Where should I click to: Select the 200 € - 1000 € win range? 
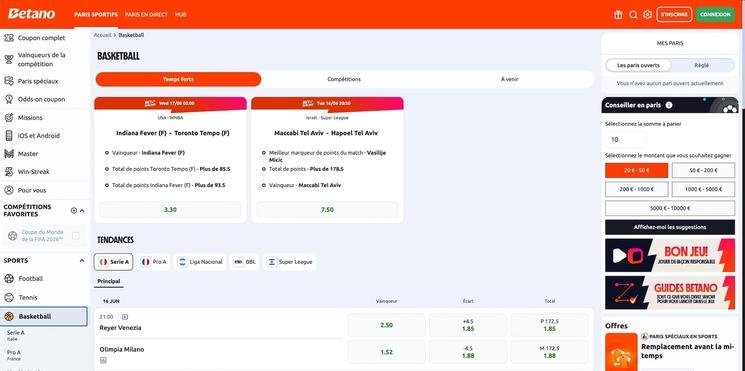(x=636, y=189)
